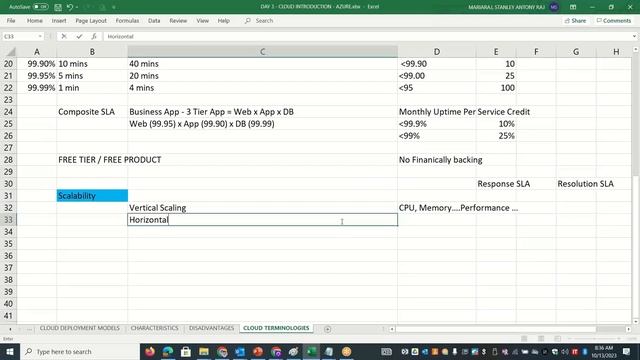
Task: Click the Share button
Action: pyautogui.click(x=576, y=20)
